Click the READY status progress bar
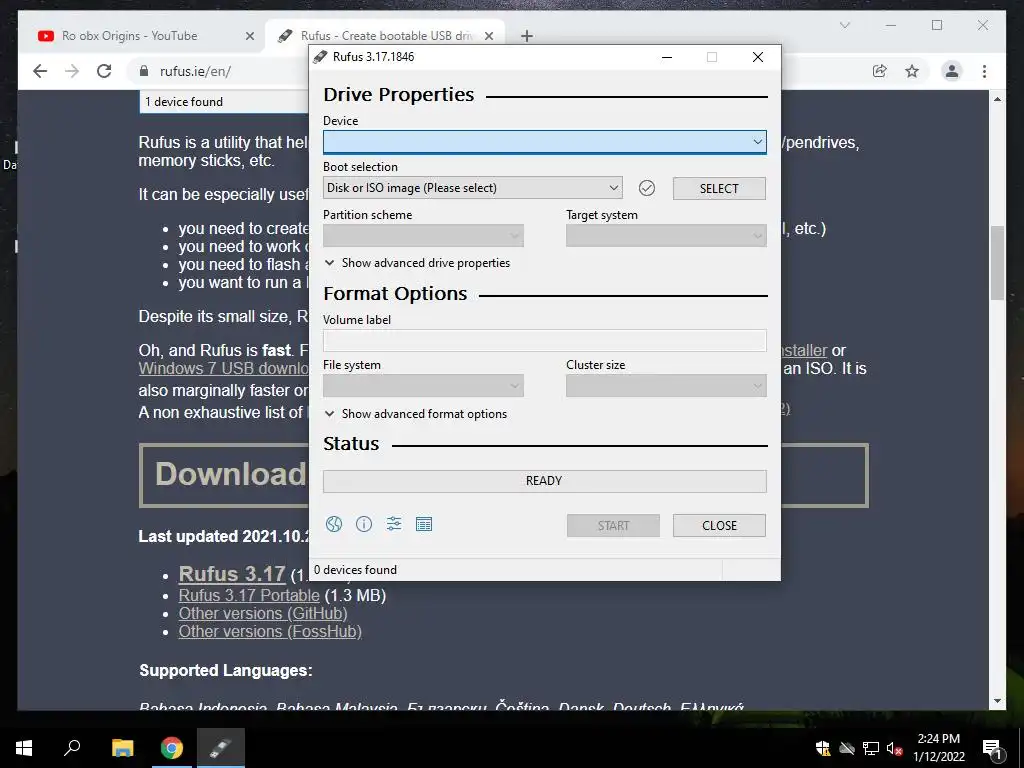 point(545,481)
